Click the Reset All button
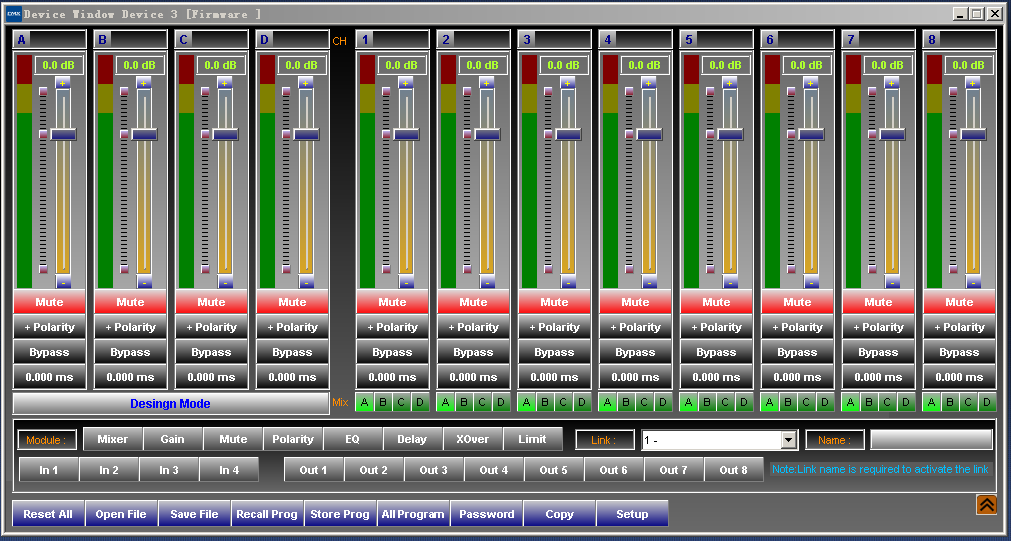This screenshot has width=1011, height=541. coord(48,514)
